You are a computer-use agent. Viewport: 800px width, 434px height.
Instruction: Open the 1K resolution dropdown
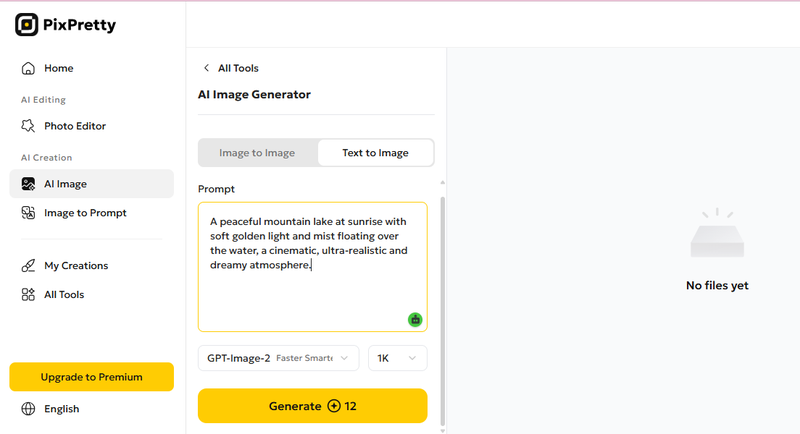coord(397,358)
